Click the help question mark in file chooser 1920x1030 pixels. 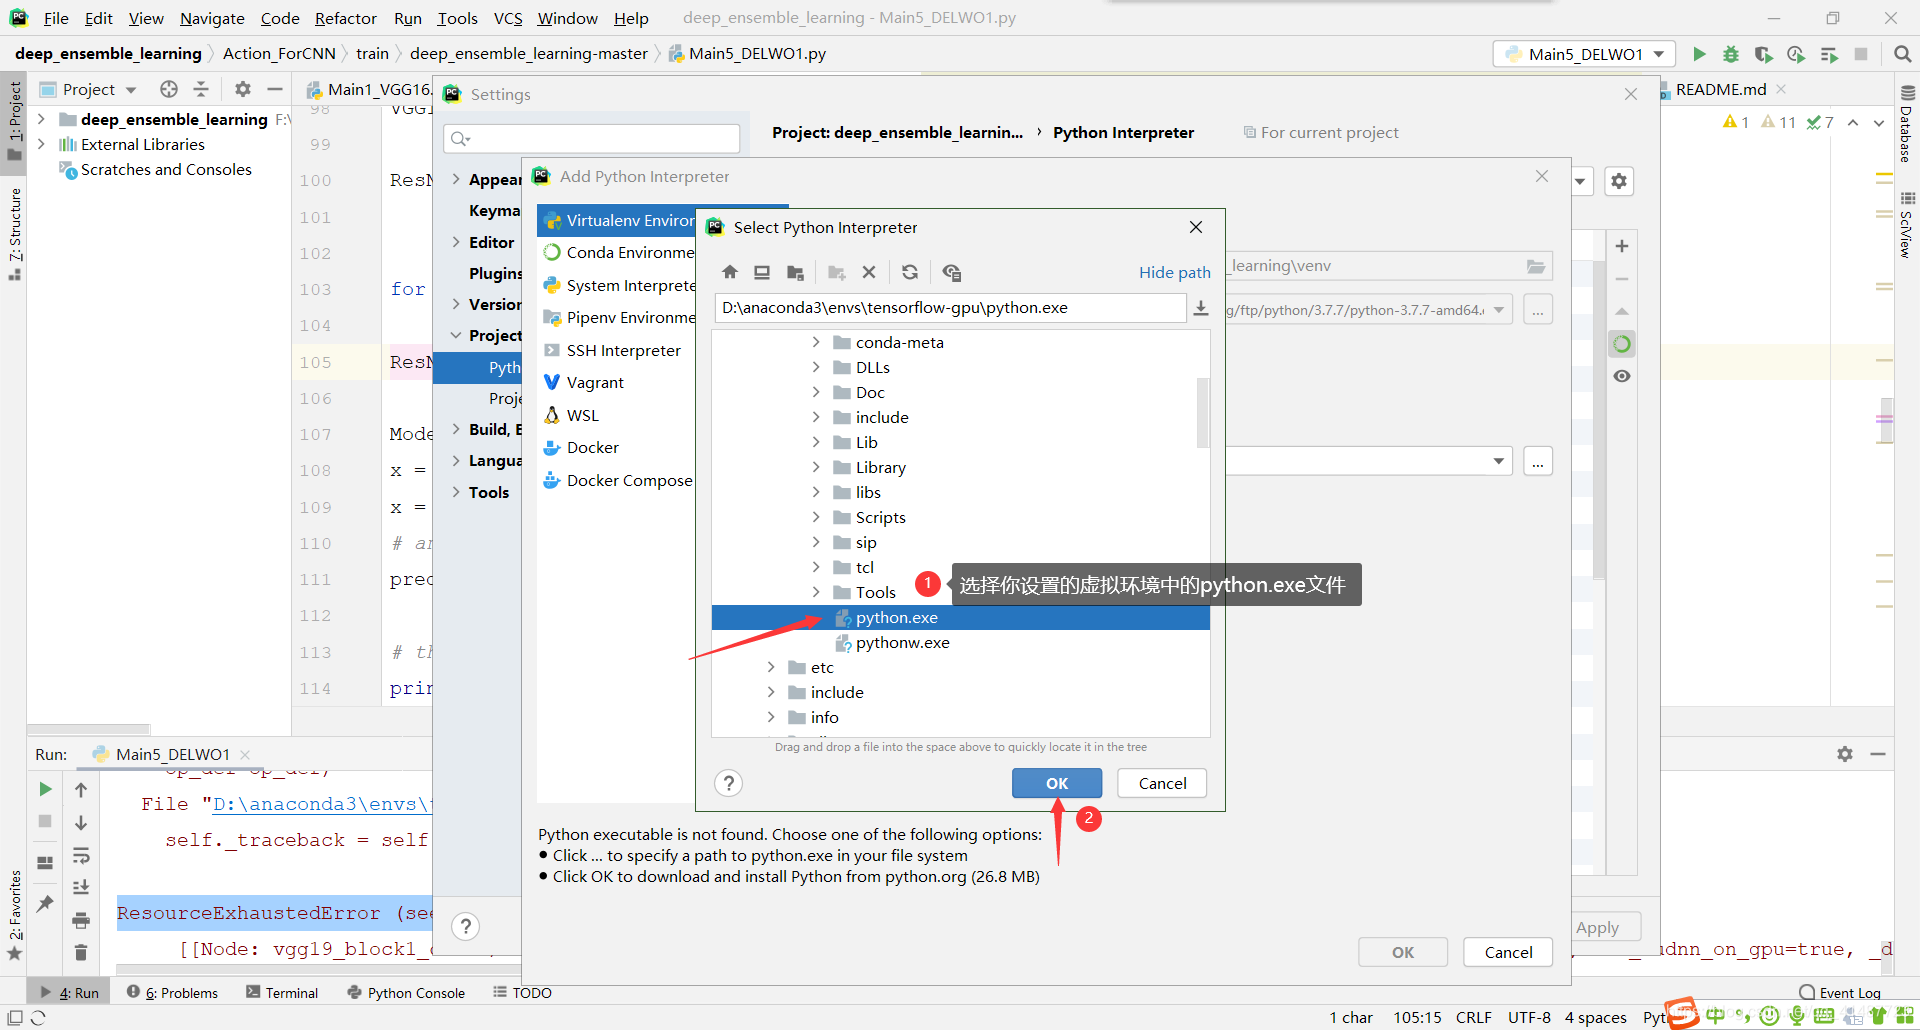click(x=729, y=783)
